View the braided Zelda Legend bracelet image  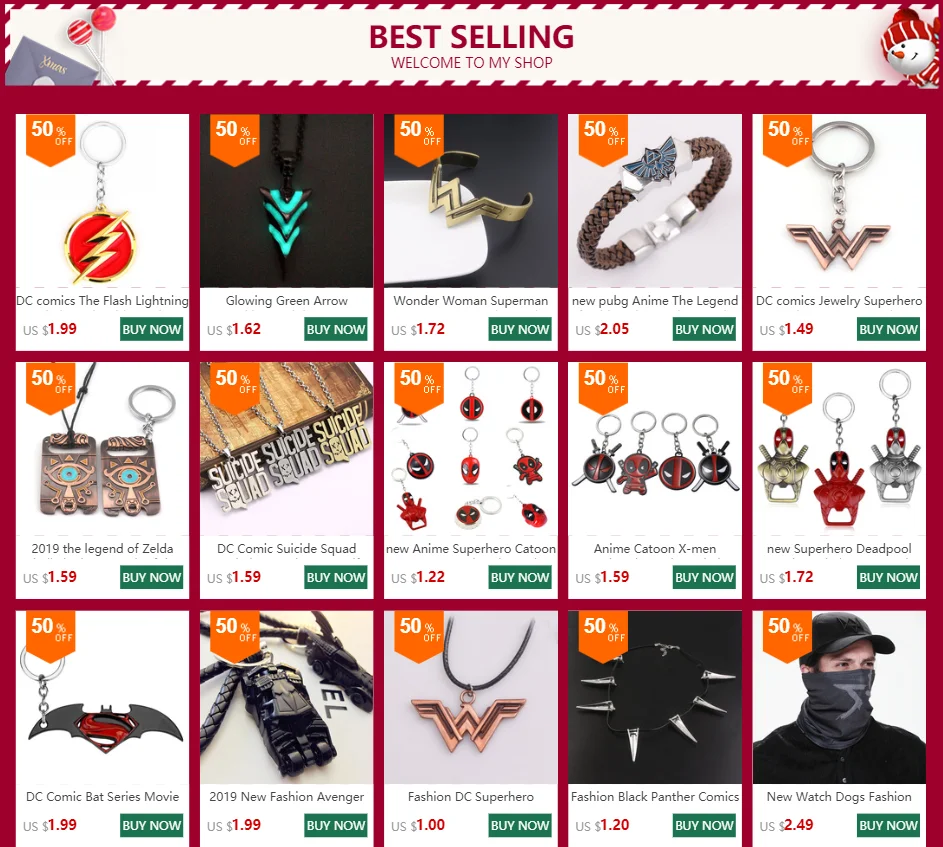pyautogui.click(x=655, y=201)
